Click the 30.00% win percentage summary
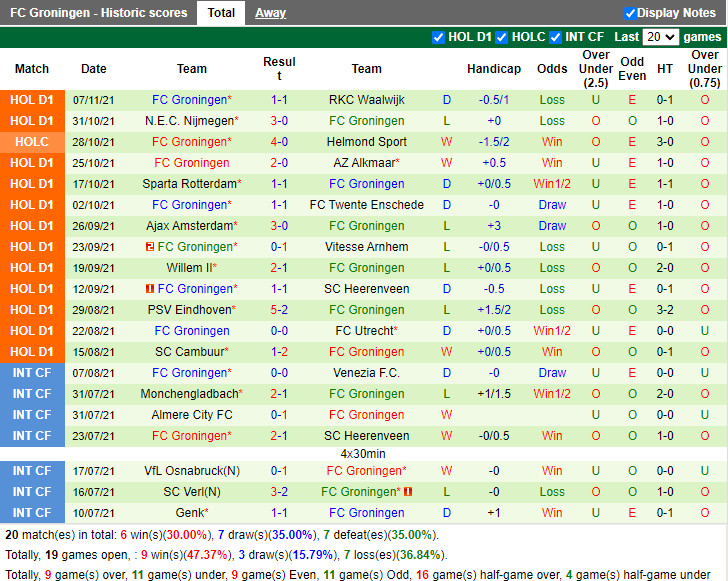The width and height of the screenshot is (728, 581). point(187,535)
